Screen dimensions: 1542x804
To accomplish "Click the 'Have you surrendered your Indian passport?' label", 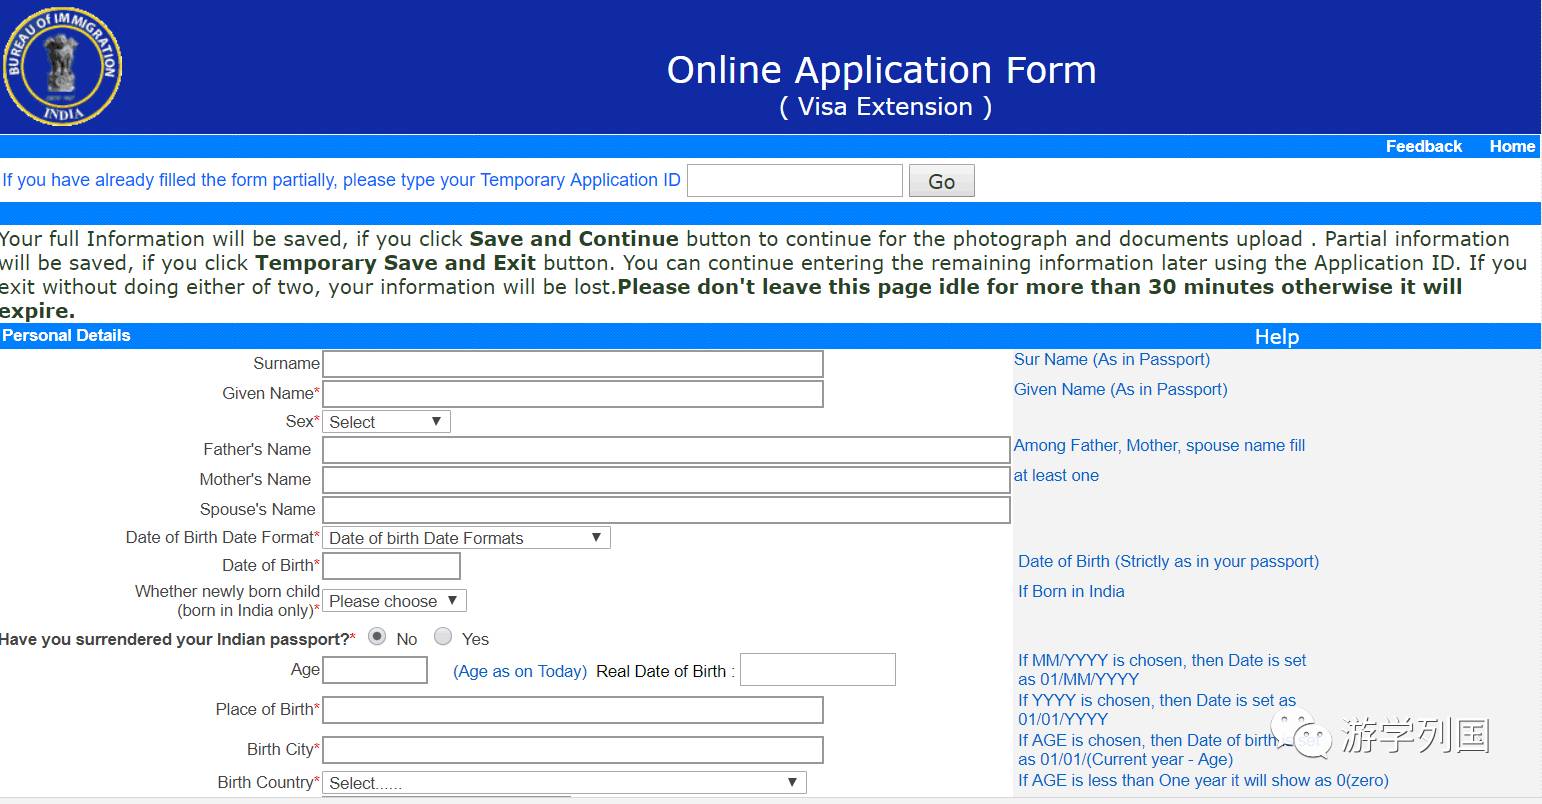I will 175,640.
